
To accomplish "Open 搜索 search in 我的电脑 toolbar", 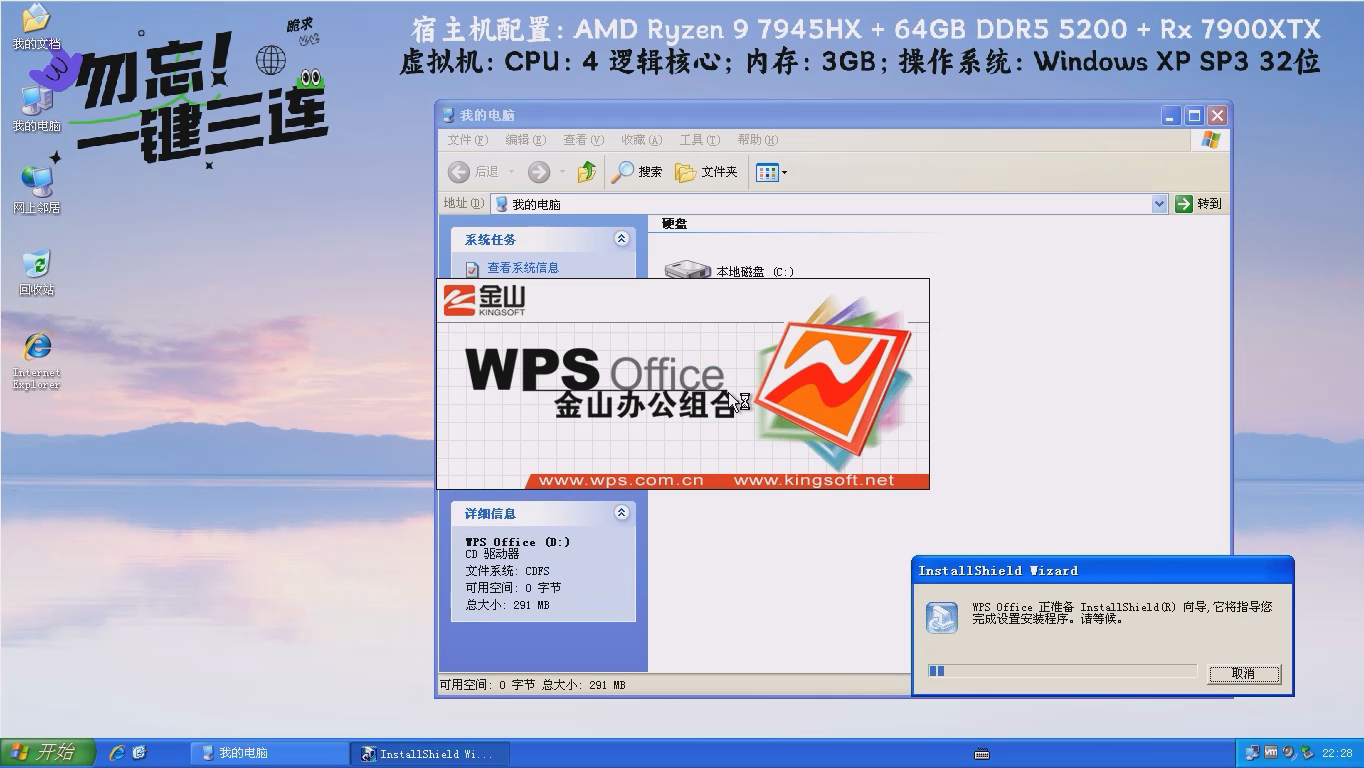I will point(638,172).
